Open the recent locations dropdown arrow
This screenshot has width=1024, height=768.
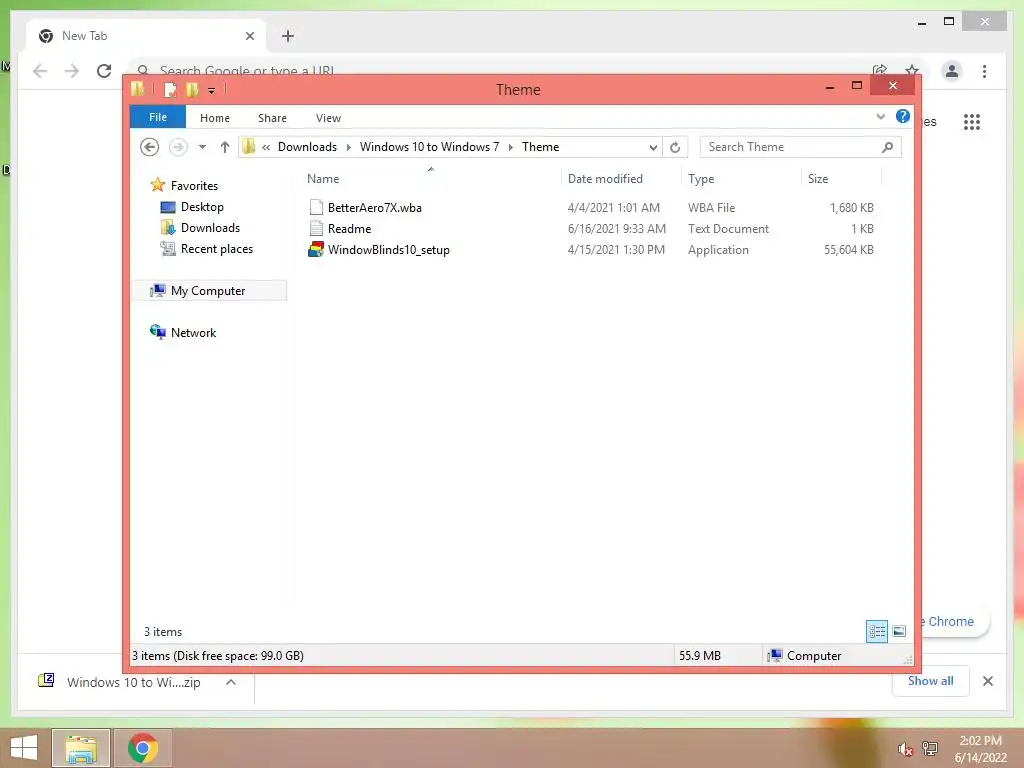point(202,147)
